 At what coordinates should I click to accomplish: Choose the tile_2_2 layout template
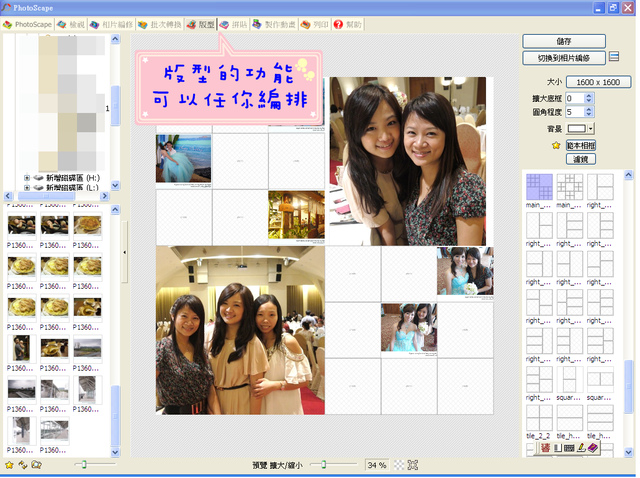coord(539,418)
